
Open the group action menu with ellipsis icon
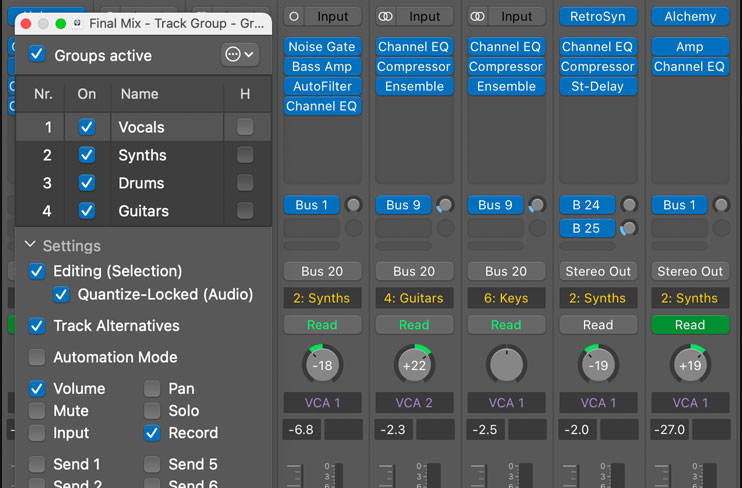(239, 54)
